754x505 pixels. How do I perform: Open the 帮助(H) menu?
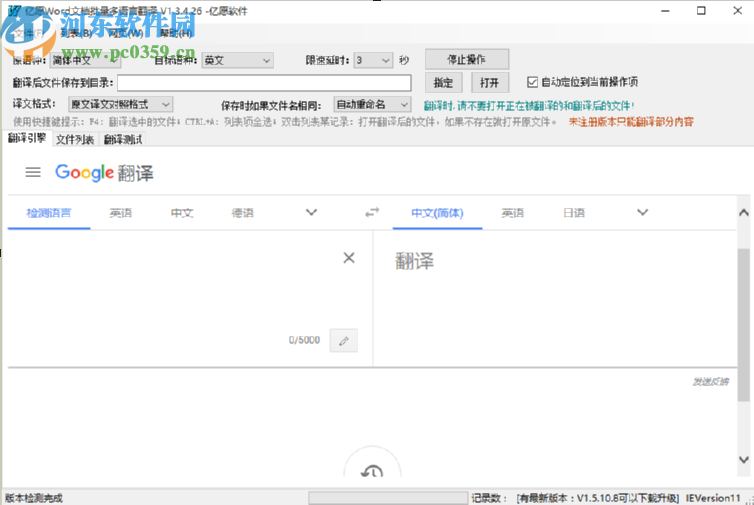[176, 33]
